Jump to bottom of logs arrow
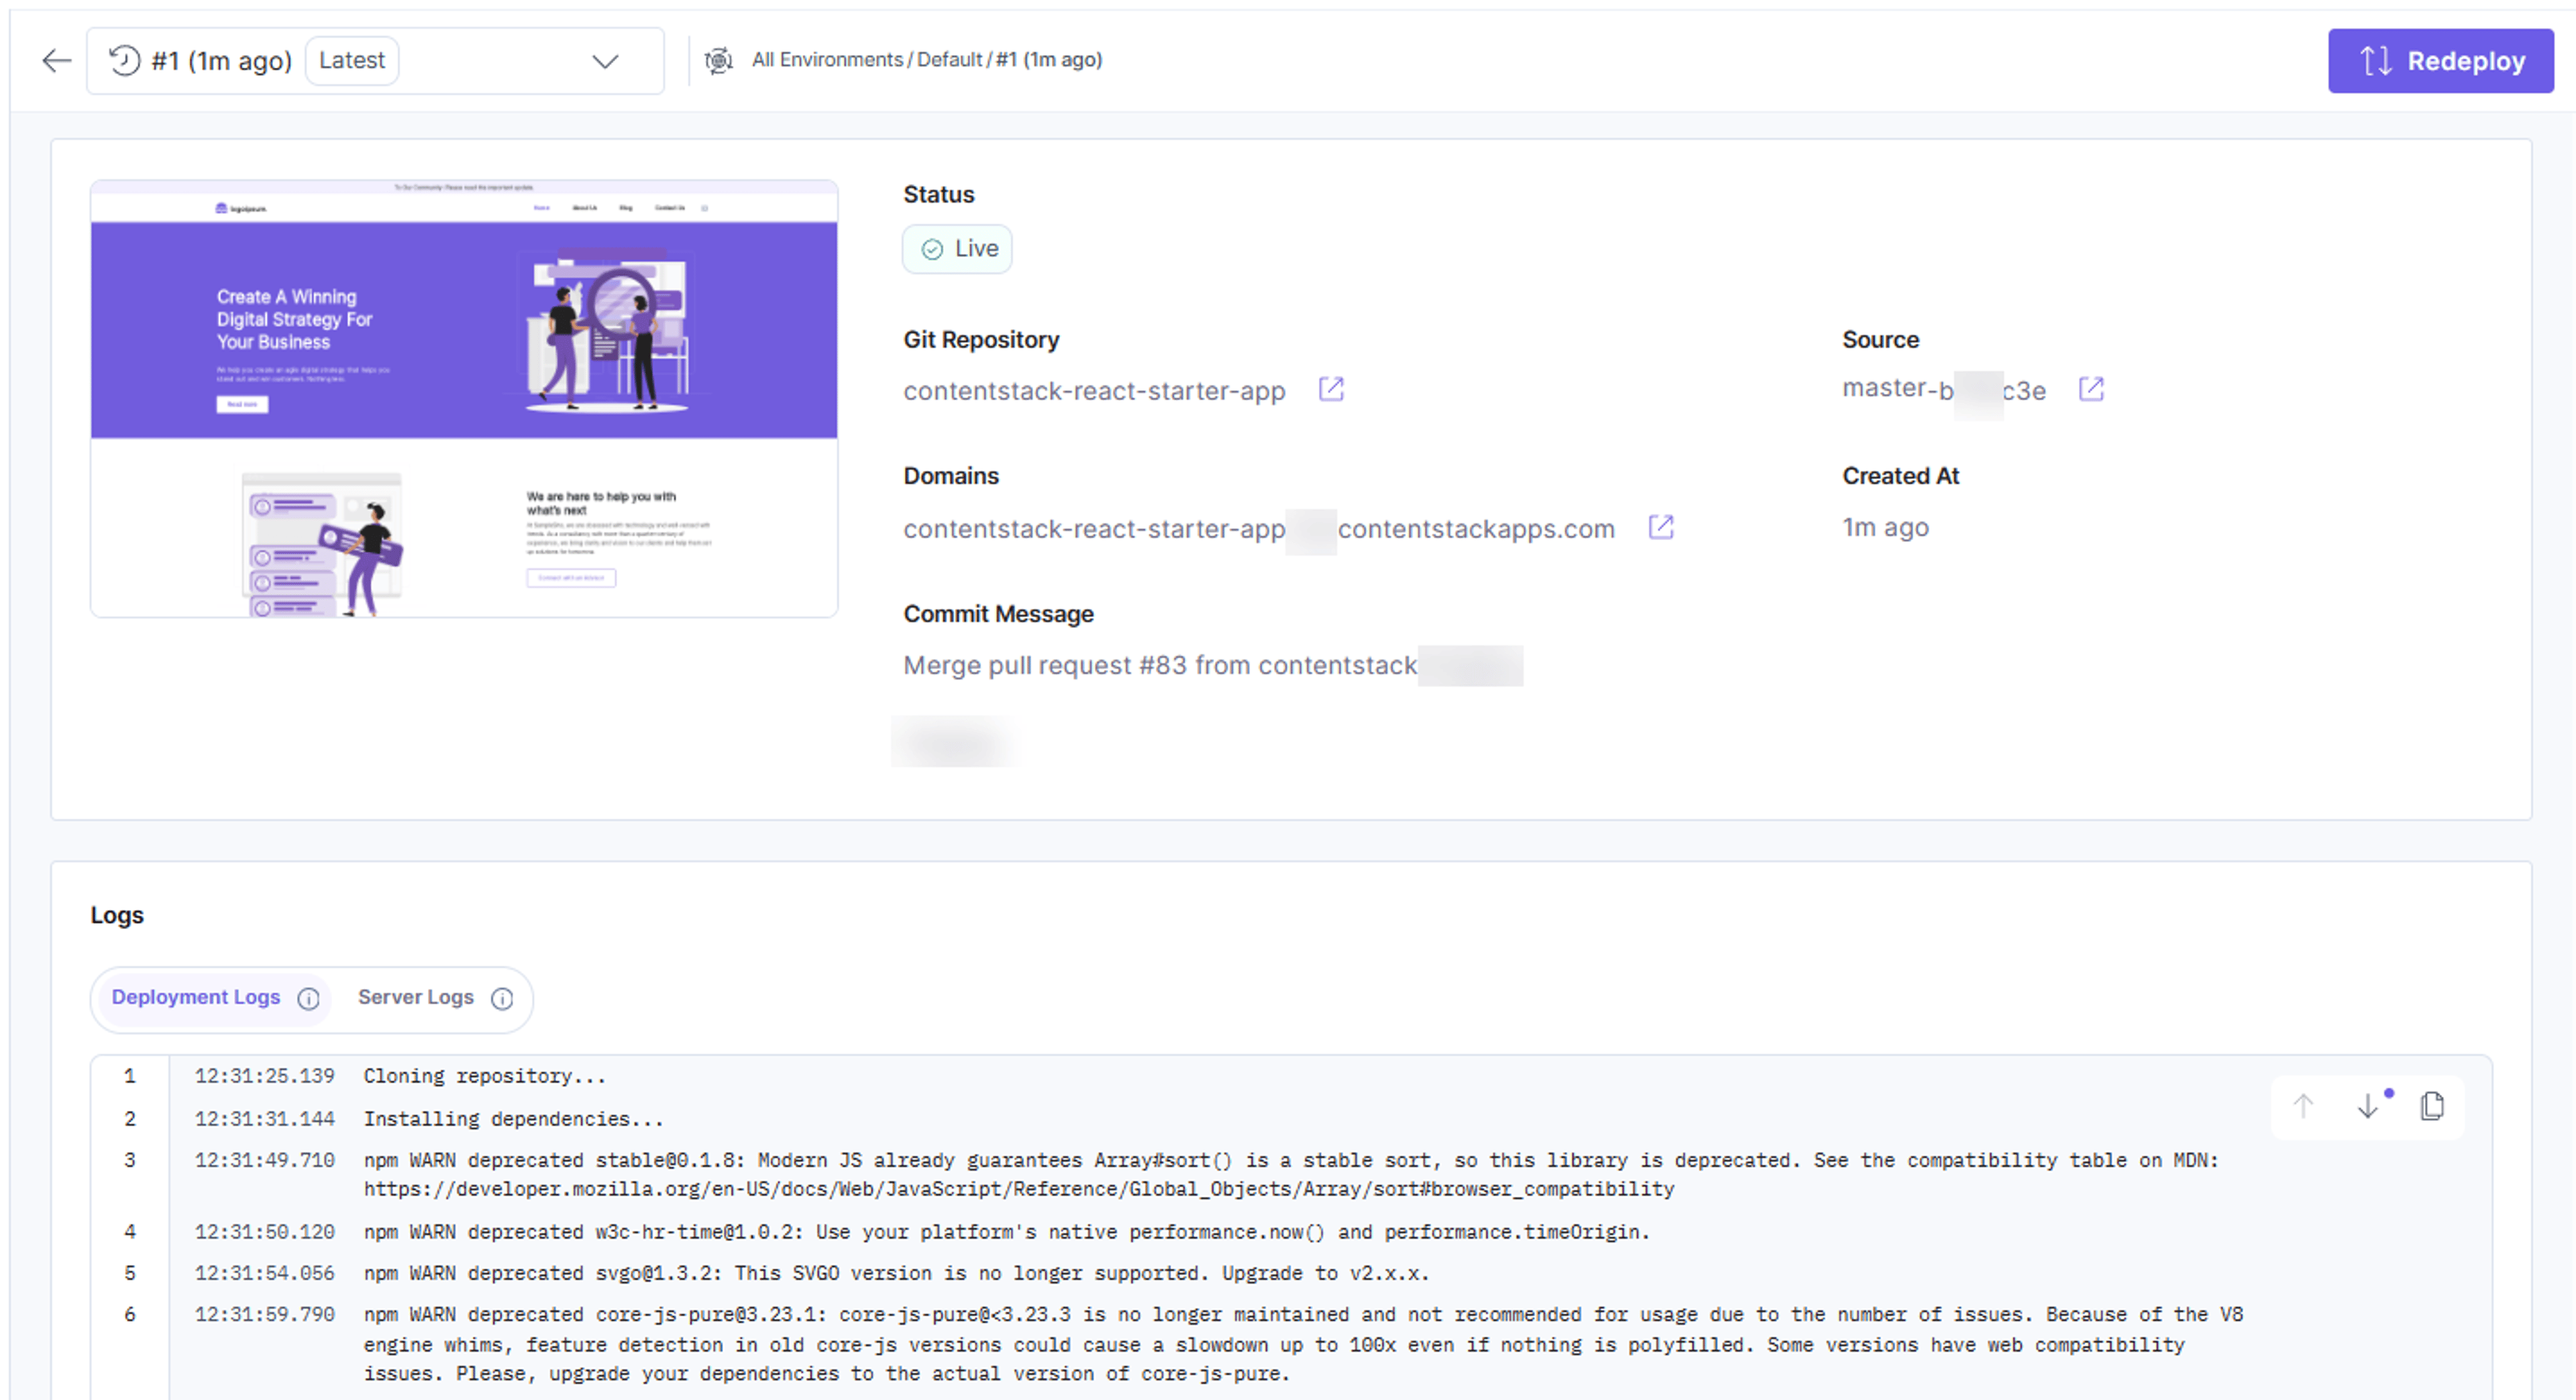Screen dimensions: 2576x1400 coord(2367,1107)
